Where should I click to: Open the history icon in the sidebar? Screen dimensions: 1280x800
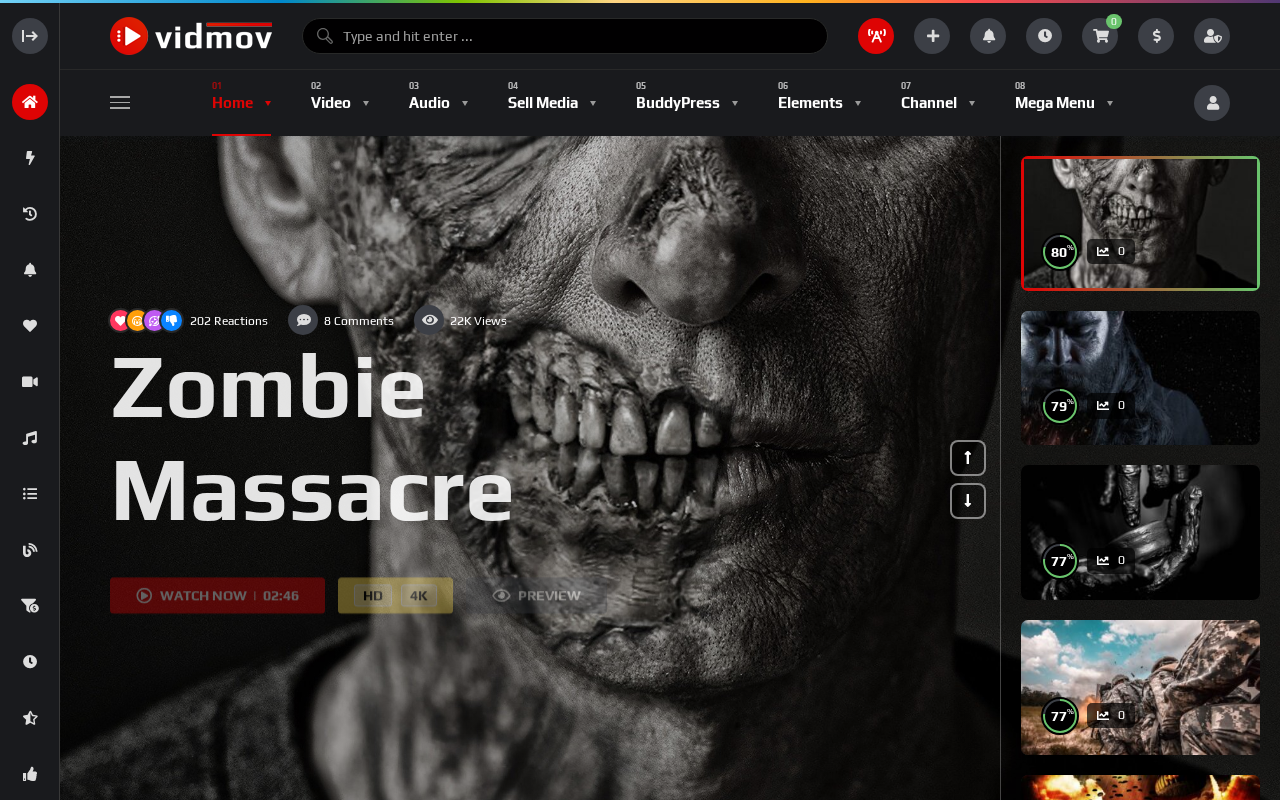(30, 214)
